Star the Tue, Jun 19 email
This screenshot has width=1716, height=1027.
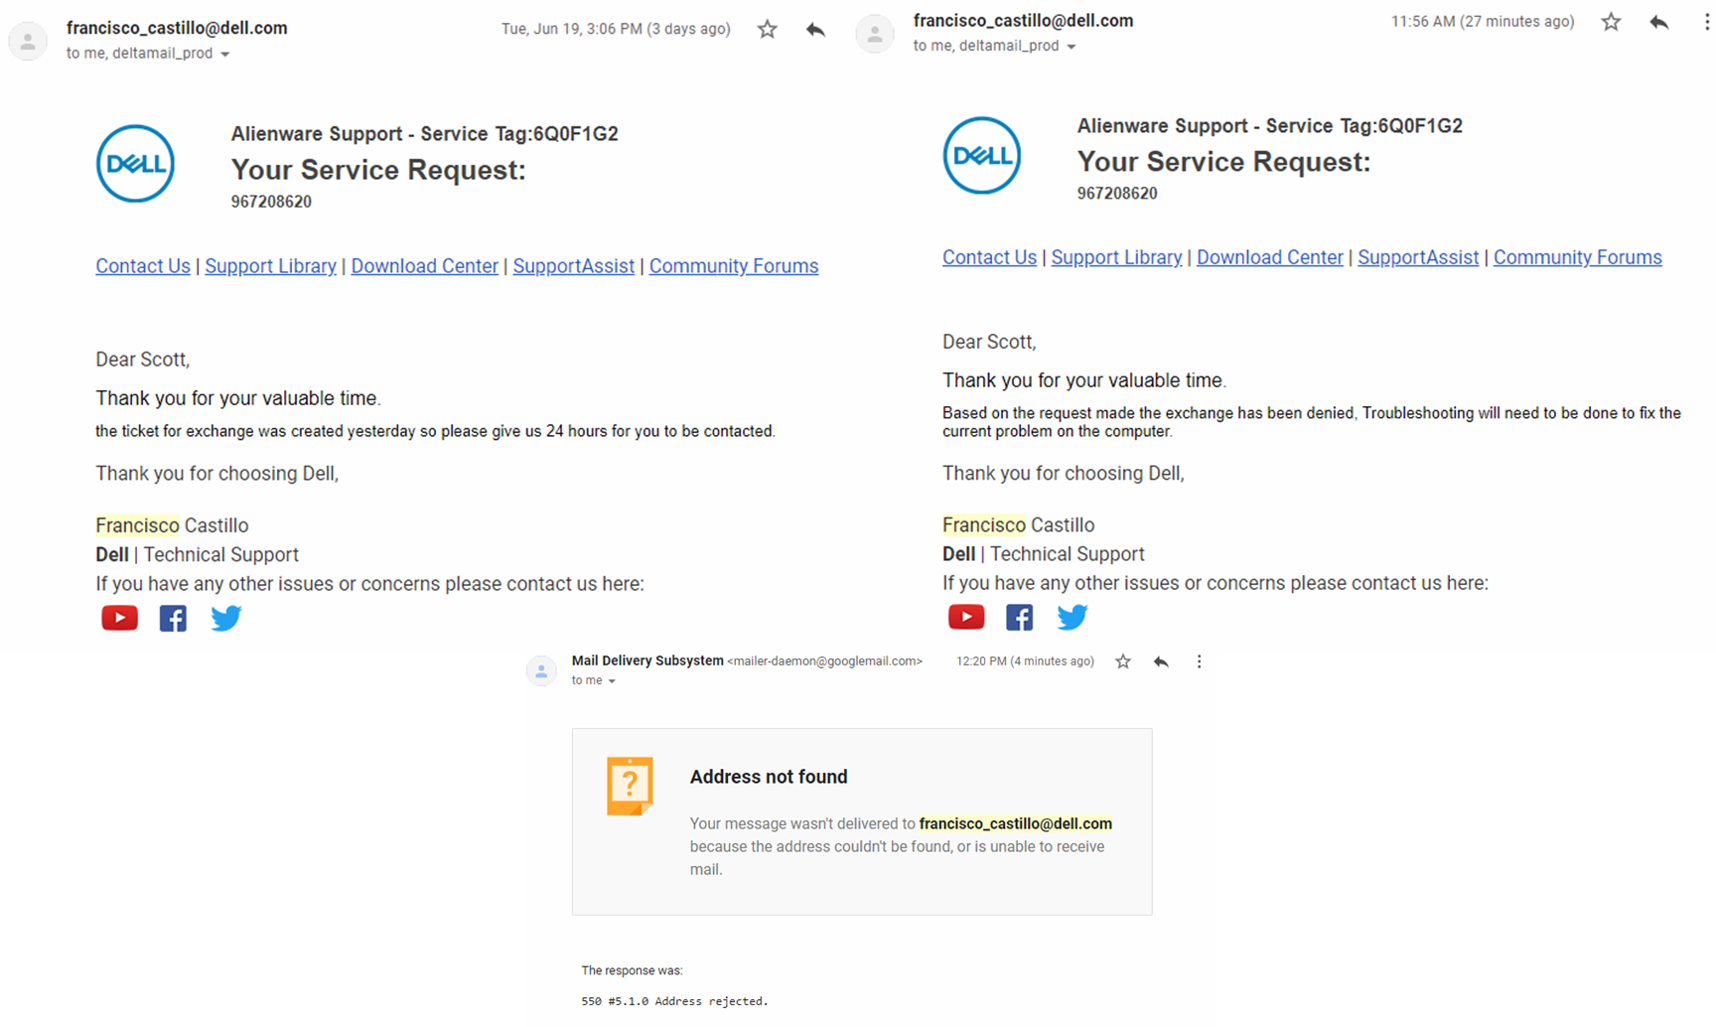point(767,30)
